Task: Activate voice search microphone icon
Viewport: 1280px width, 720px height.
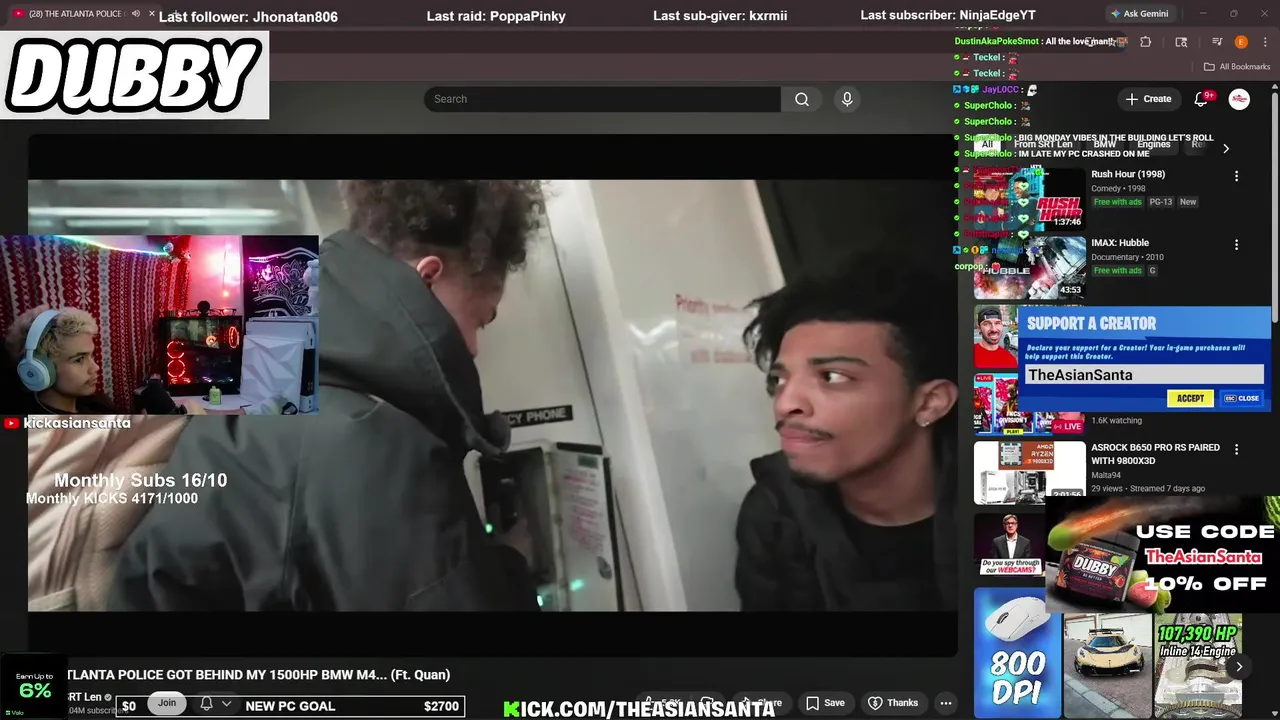Action: coord(847,99)
